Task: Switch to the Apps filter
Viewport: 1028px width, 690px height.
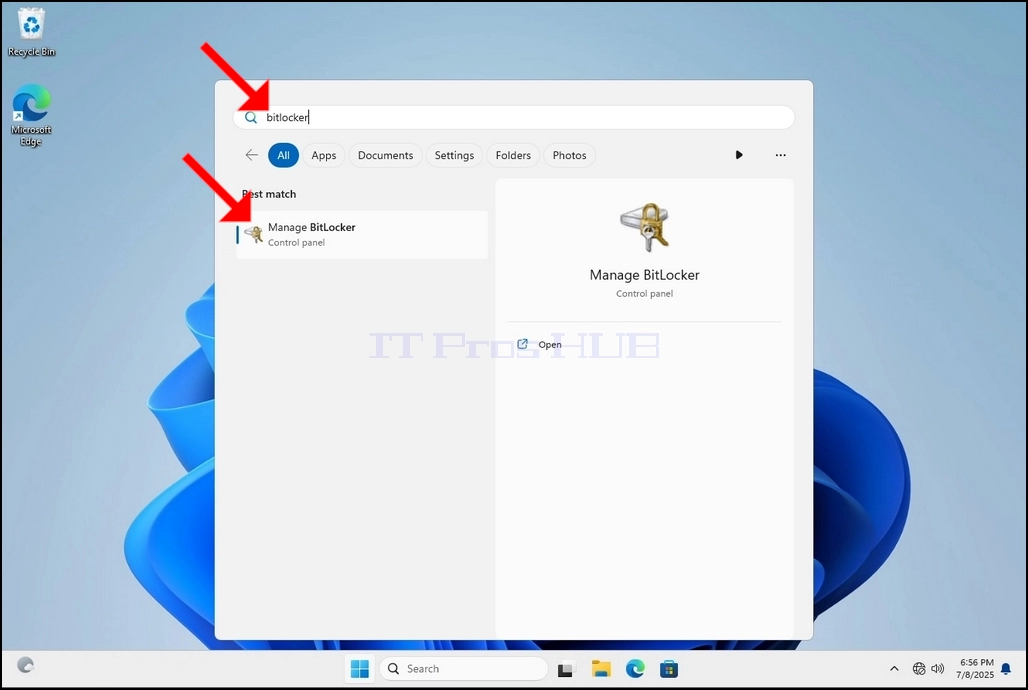Action: [324, 155]
